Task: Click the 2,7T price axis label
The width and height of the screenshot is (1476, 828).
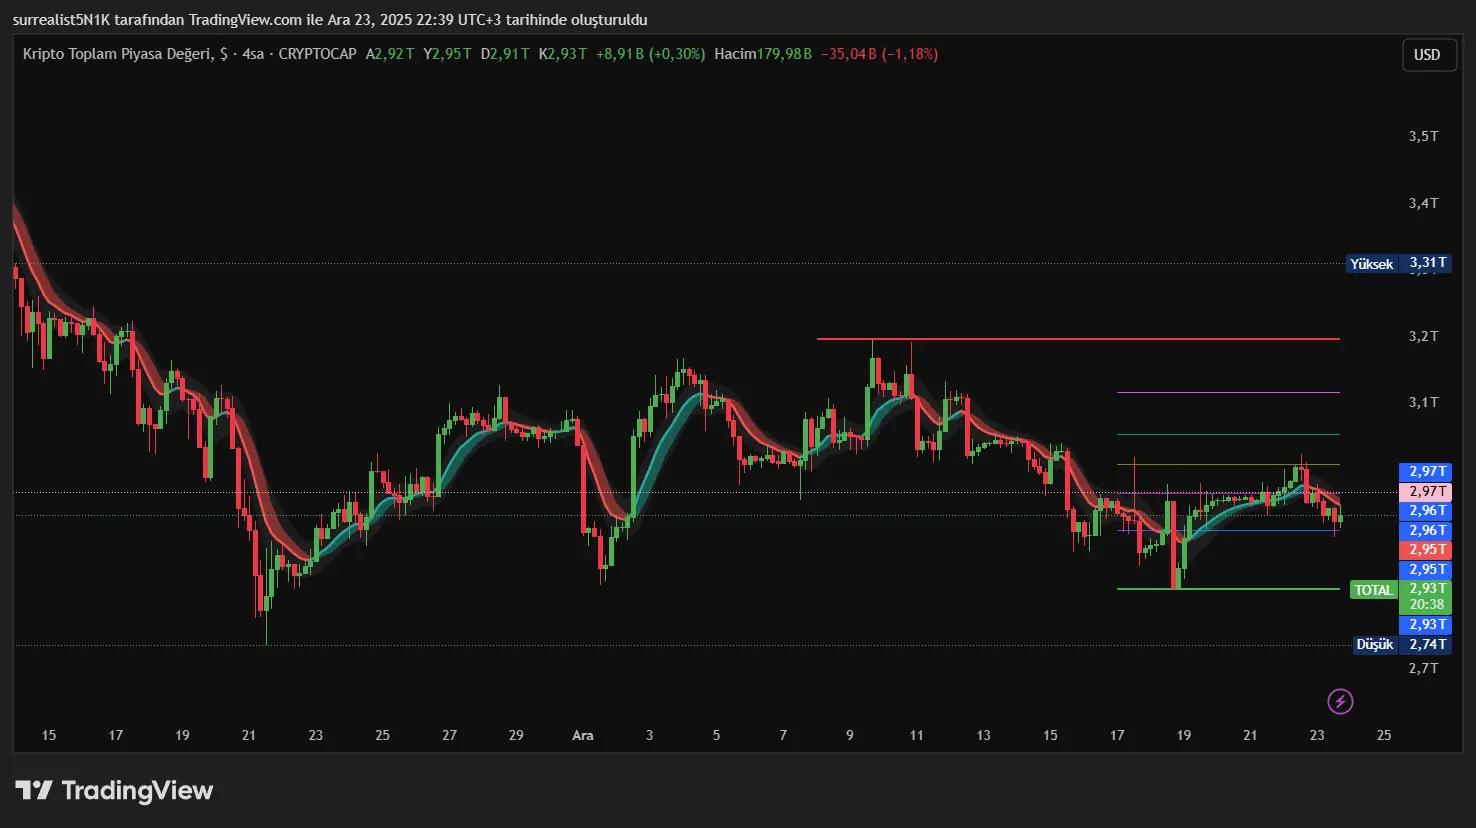Action: click(1423, 667)
